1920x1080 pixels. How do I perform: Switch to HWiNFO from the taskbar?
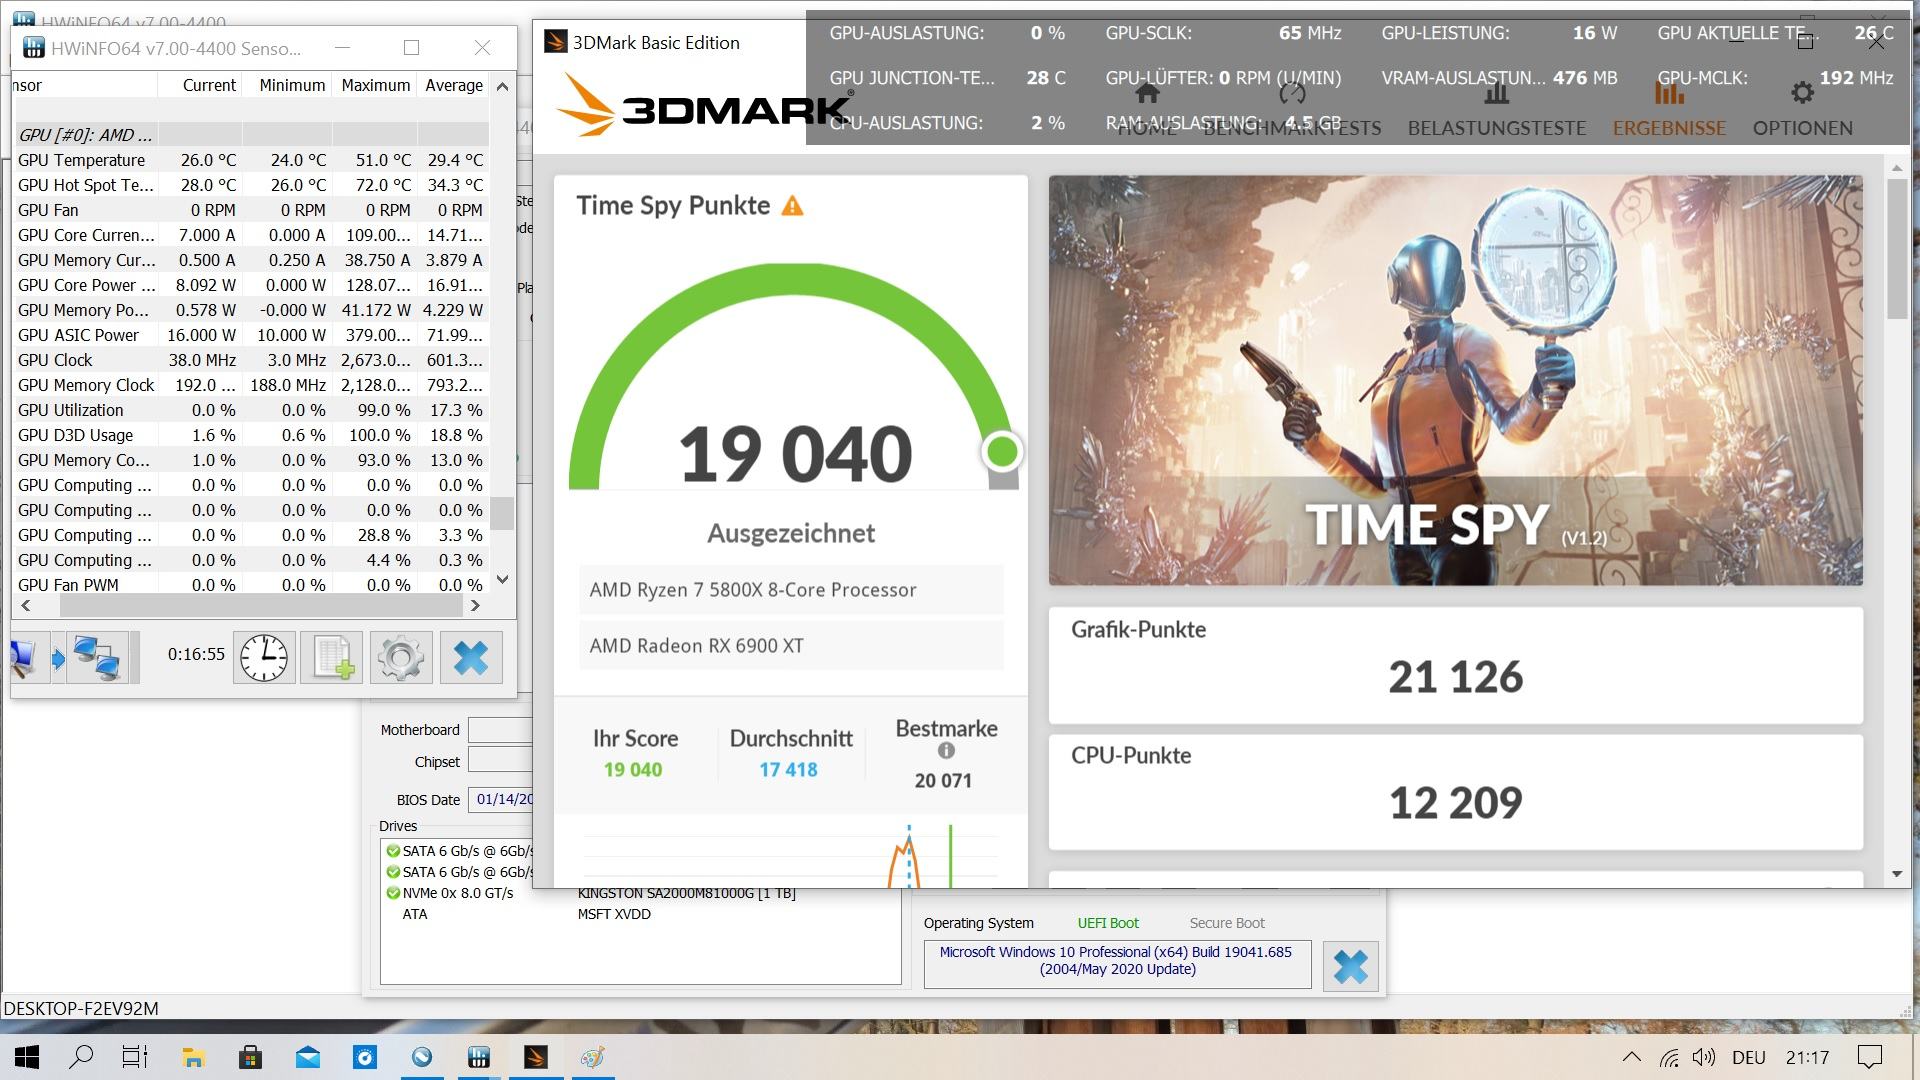click(478, 1057)
